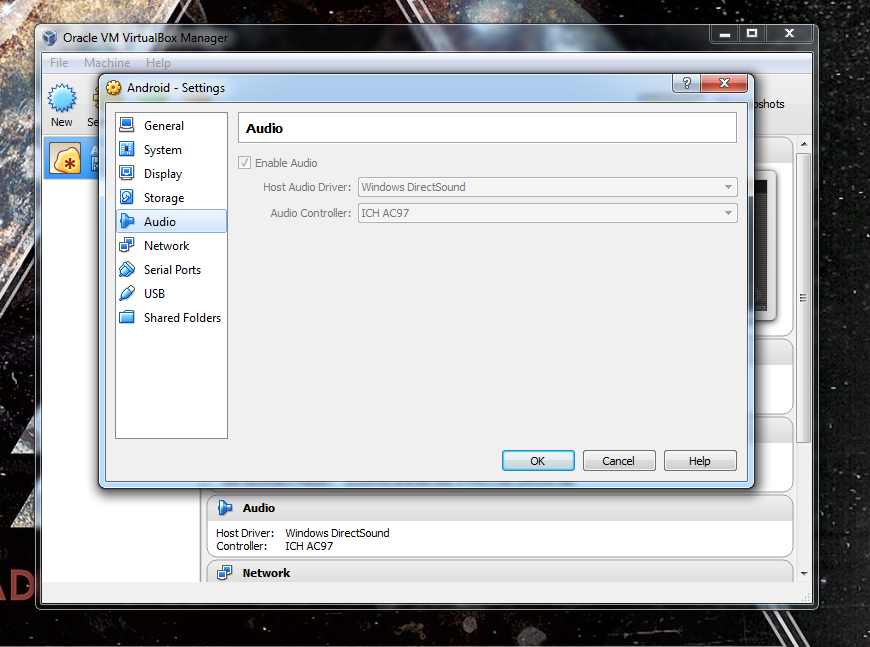Select the Shared Folders category label
The height and width of the screenshot is (647, 870).
point(182,317)
